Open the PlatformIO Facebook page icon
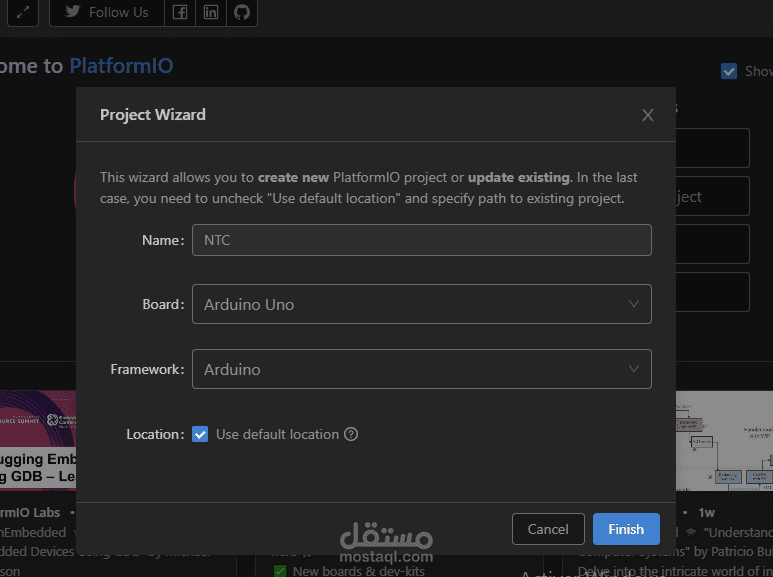This screenshot has height=577, width=773. click(x=179, y=12)
